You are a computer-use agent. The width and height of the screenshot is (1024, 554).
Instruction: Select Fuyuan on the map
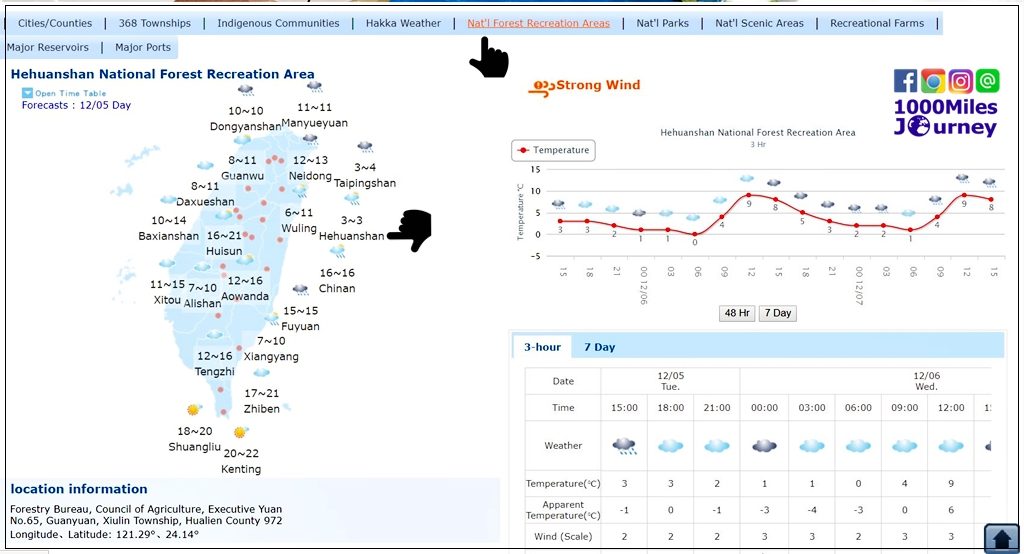[300, 326]
